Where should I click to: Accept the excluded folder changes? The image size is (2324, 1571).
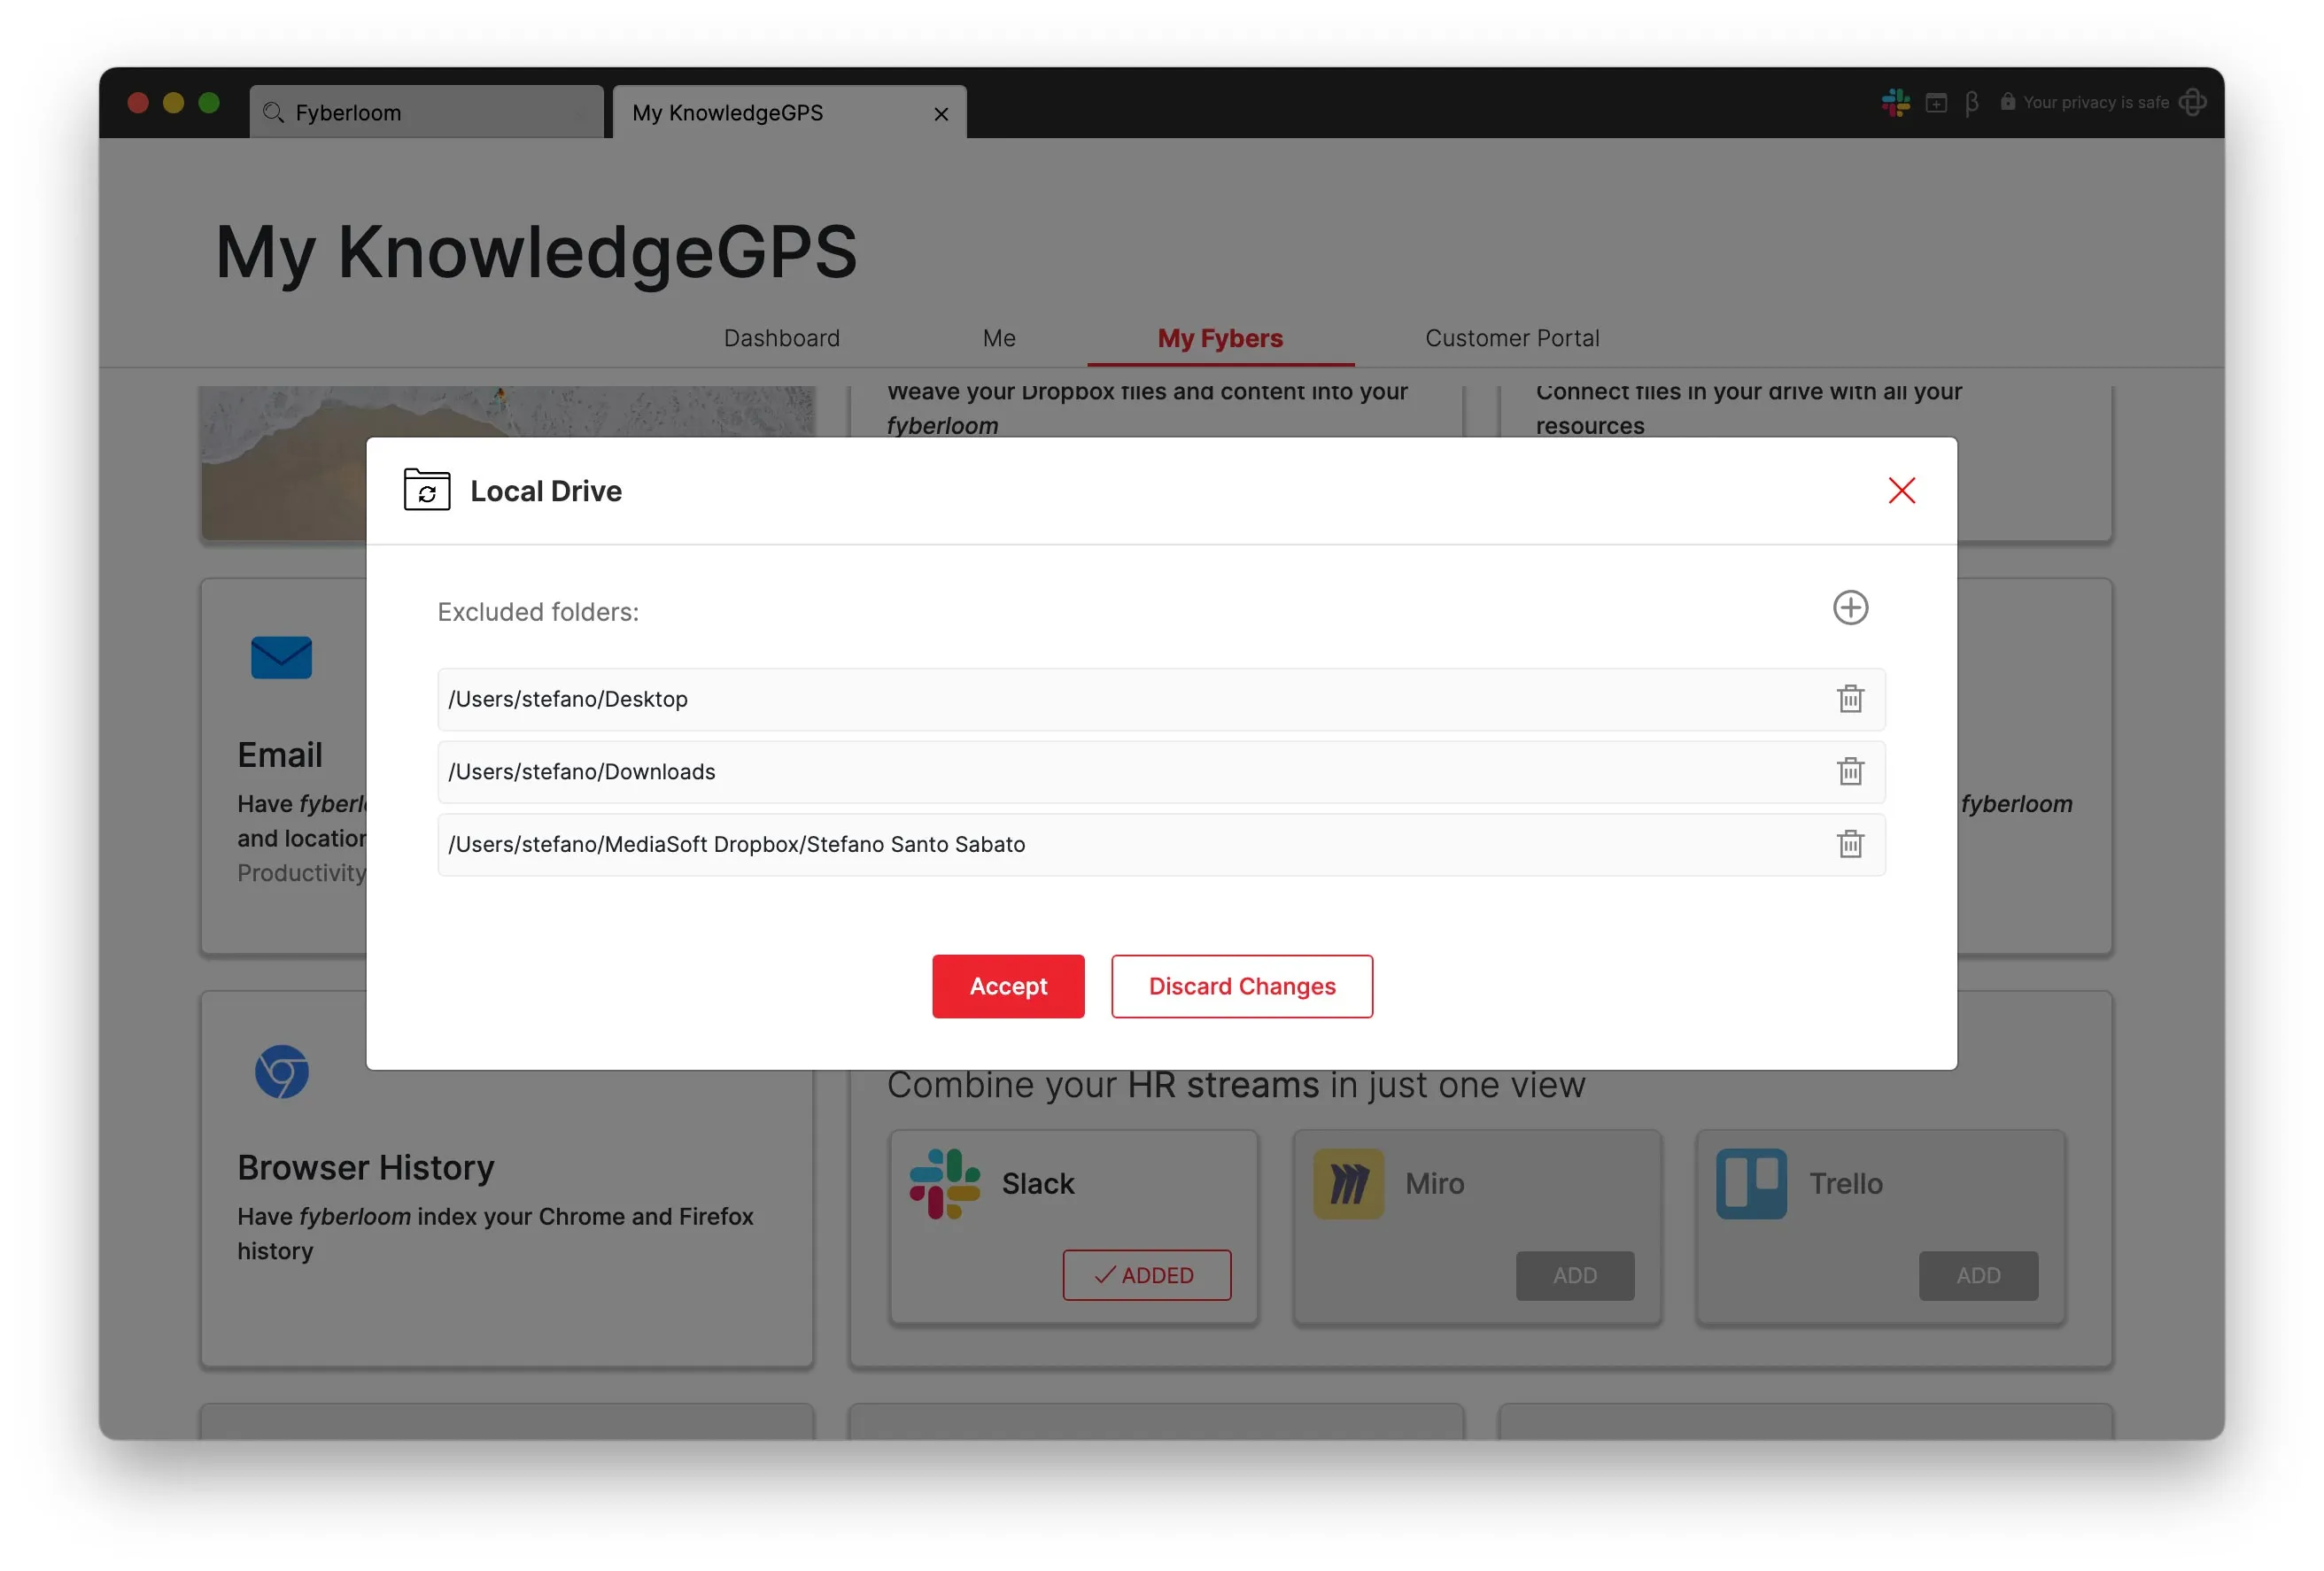click(1007, 986)
